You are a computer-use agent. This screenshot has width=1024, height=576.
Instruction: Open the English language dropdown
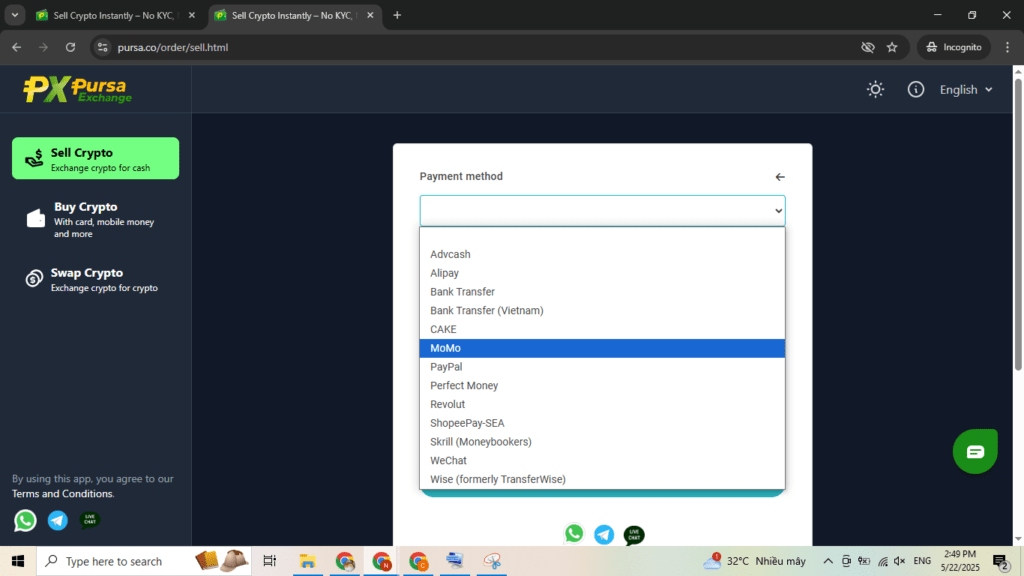[966, 89]
